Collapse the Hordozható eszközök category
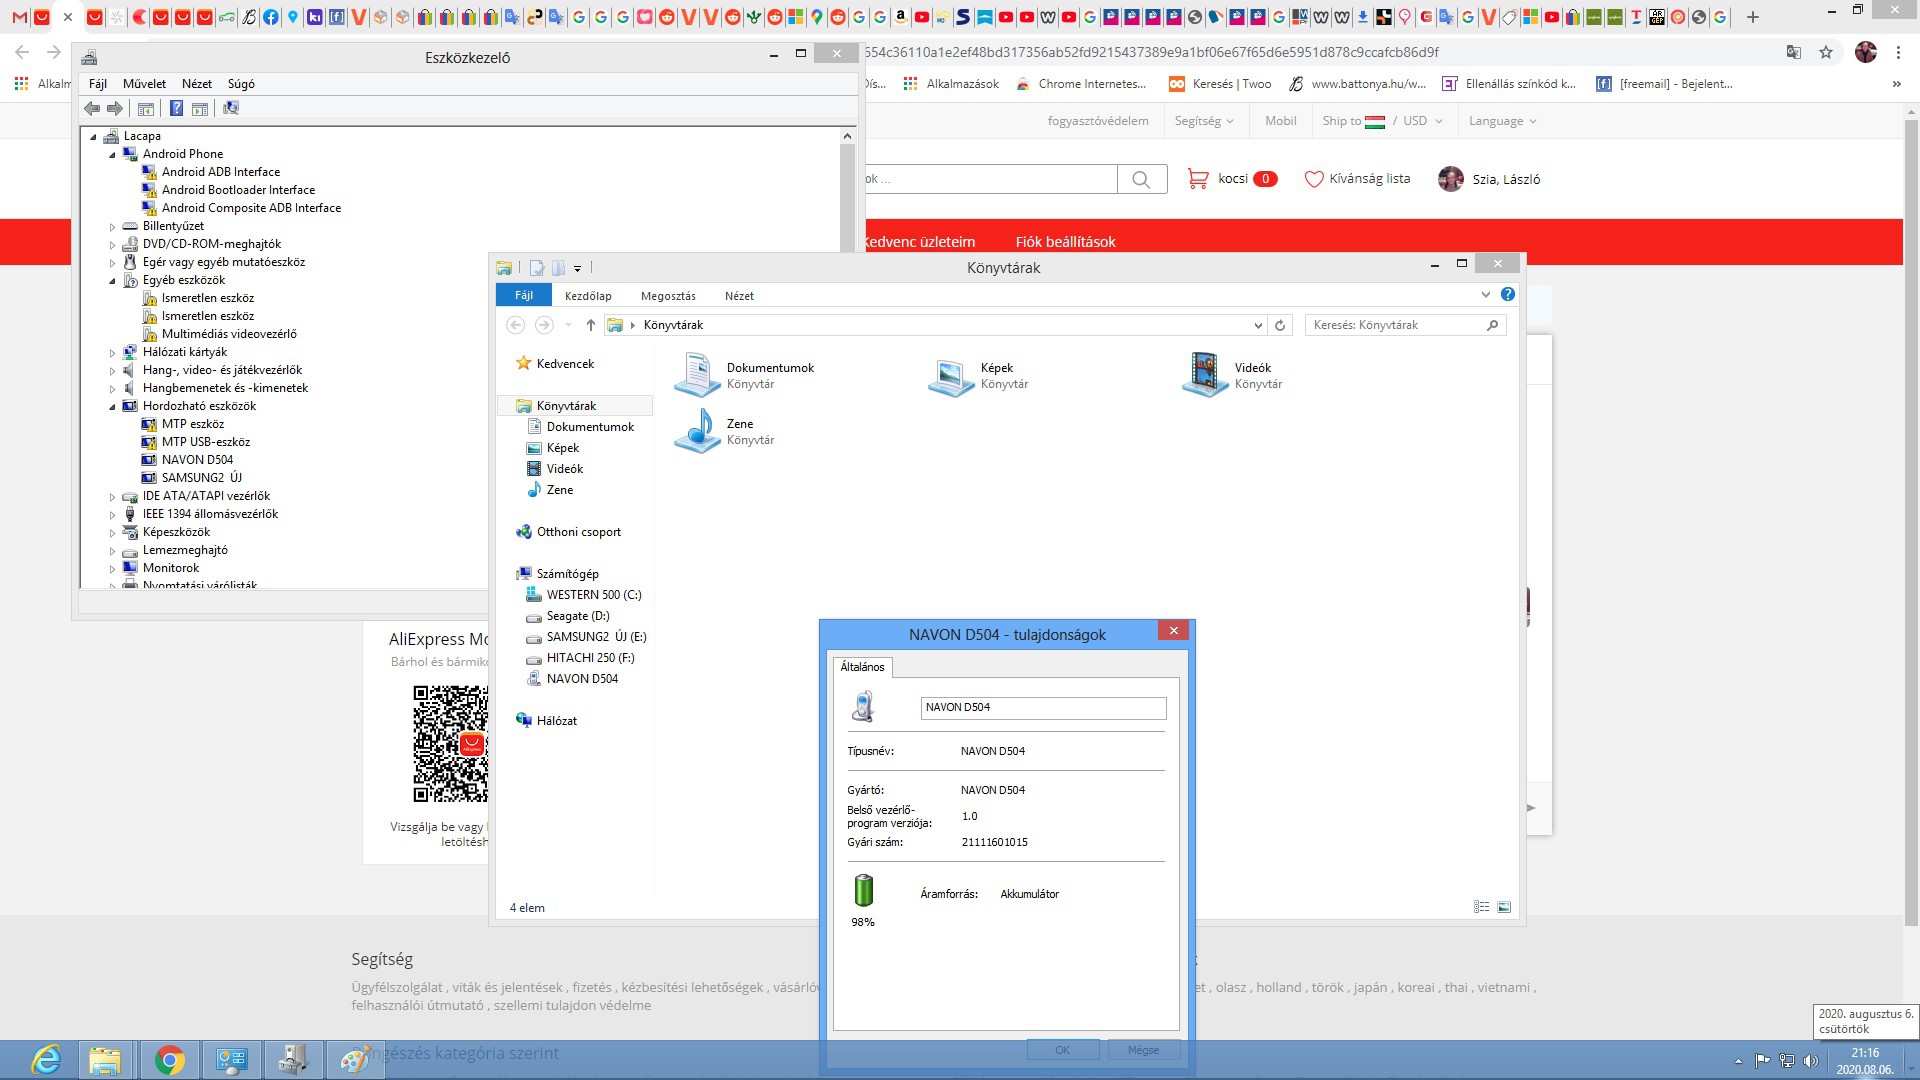Viewport: 1920px width, 1080px height. click(x=112, y=406)
